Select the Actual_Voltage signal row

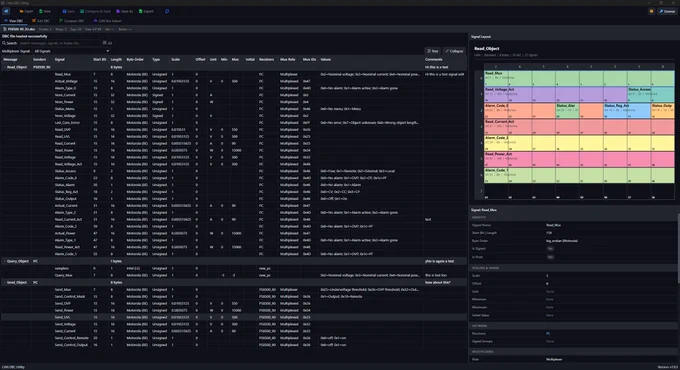point(233,81)
